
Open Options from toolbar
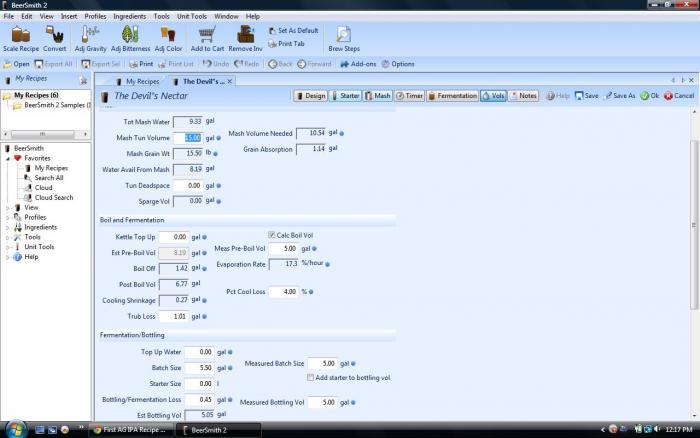tap(398, 64)
